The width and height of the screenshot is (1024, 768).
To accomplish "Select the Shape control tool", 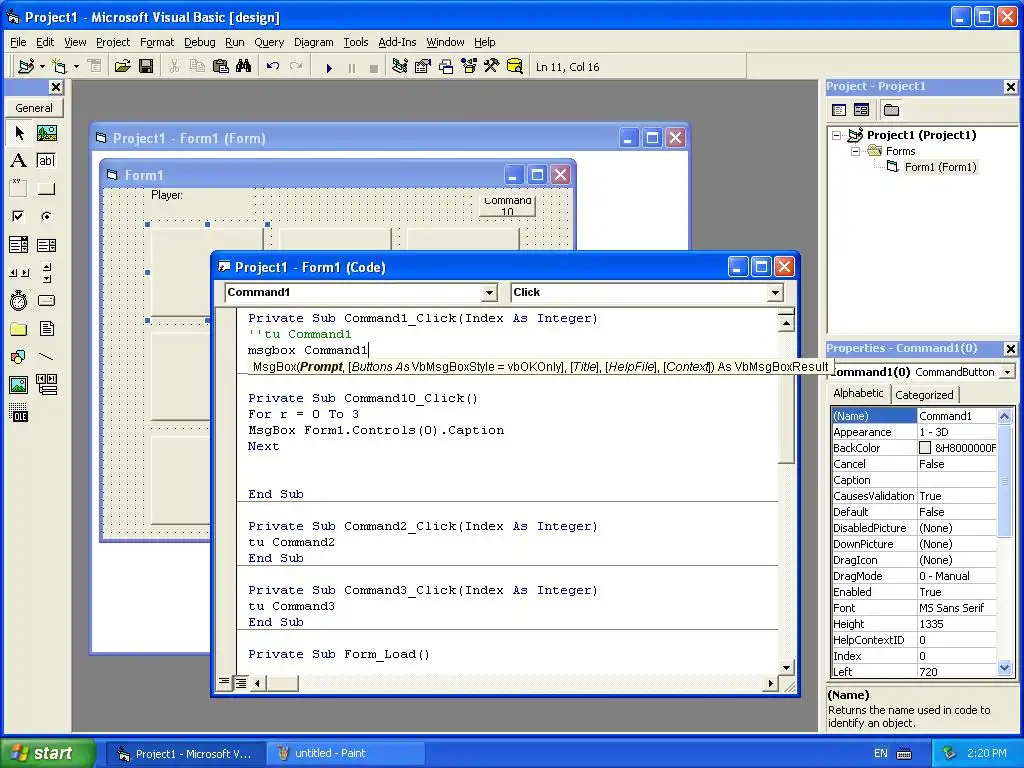I will (x=19, y=357).
